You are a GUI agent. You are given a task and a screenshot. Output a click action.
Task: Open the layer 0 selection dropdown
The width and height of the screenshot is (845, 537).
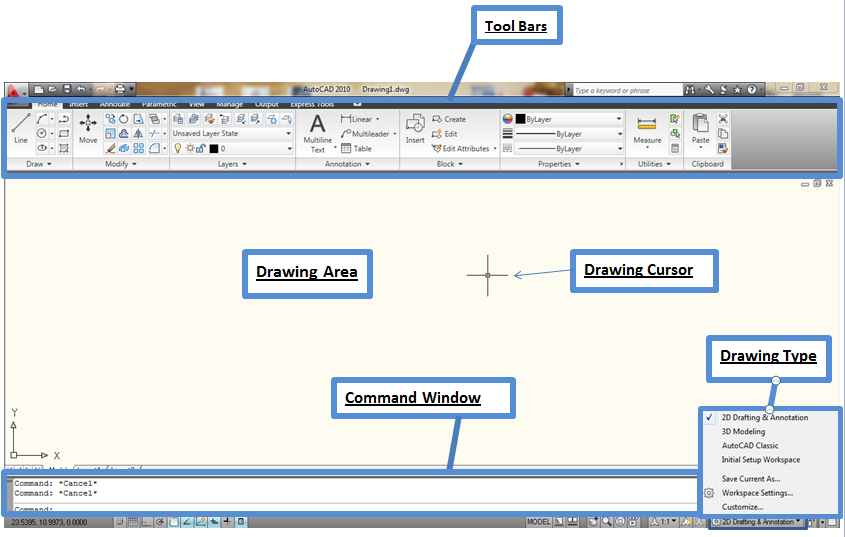(x=232, y=148)
